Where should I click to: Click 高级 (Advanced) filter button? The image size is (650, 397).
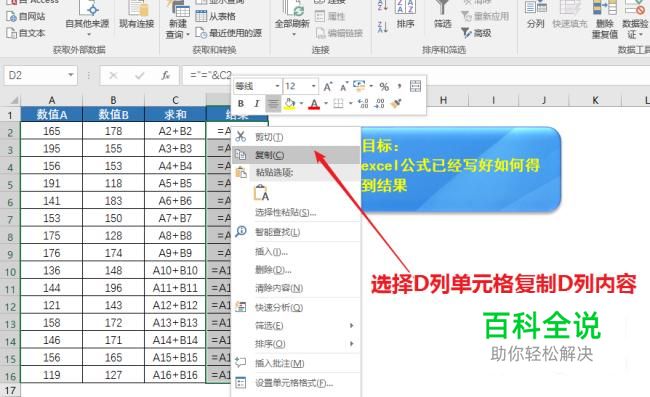click(x=476, y=33)
